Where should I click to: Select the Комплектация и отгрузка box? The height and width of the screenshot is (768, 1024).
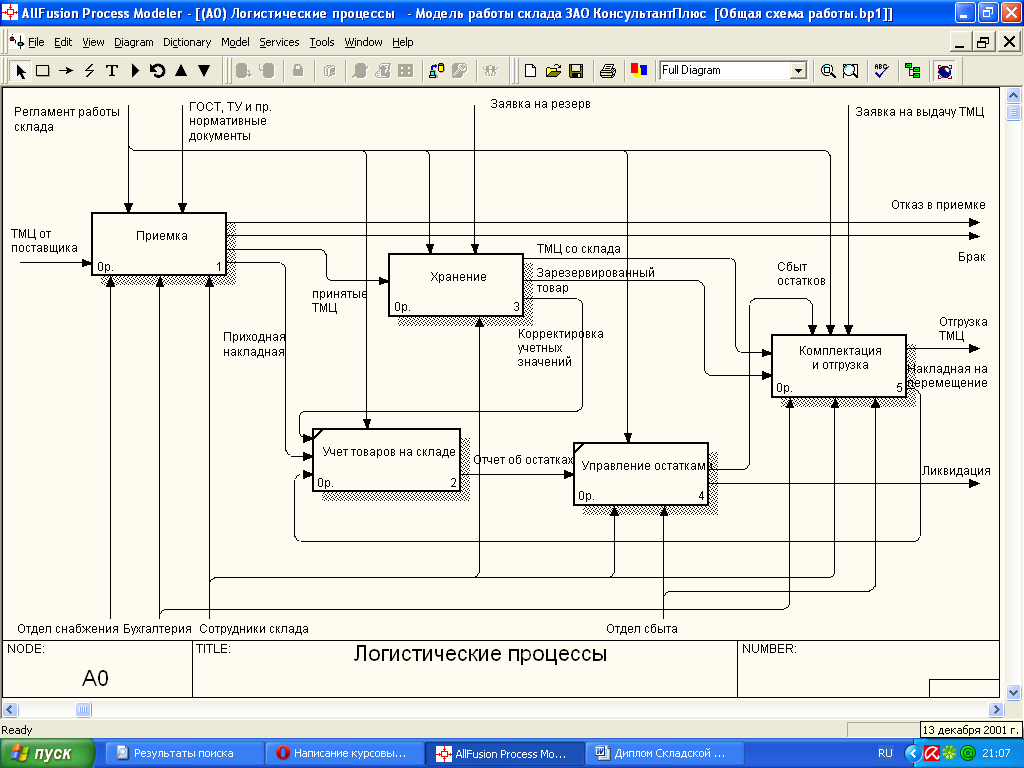pos(839,366)
